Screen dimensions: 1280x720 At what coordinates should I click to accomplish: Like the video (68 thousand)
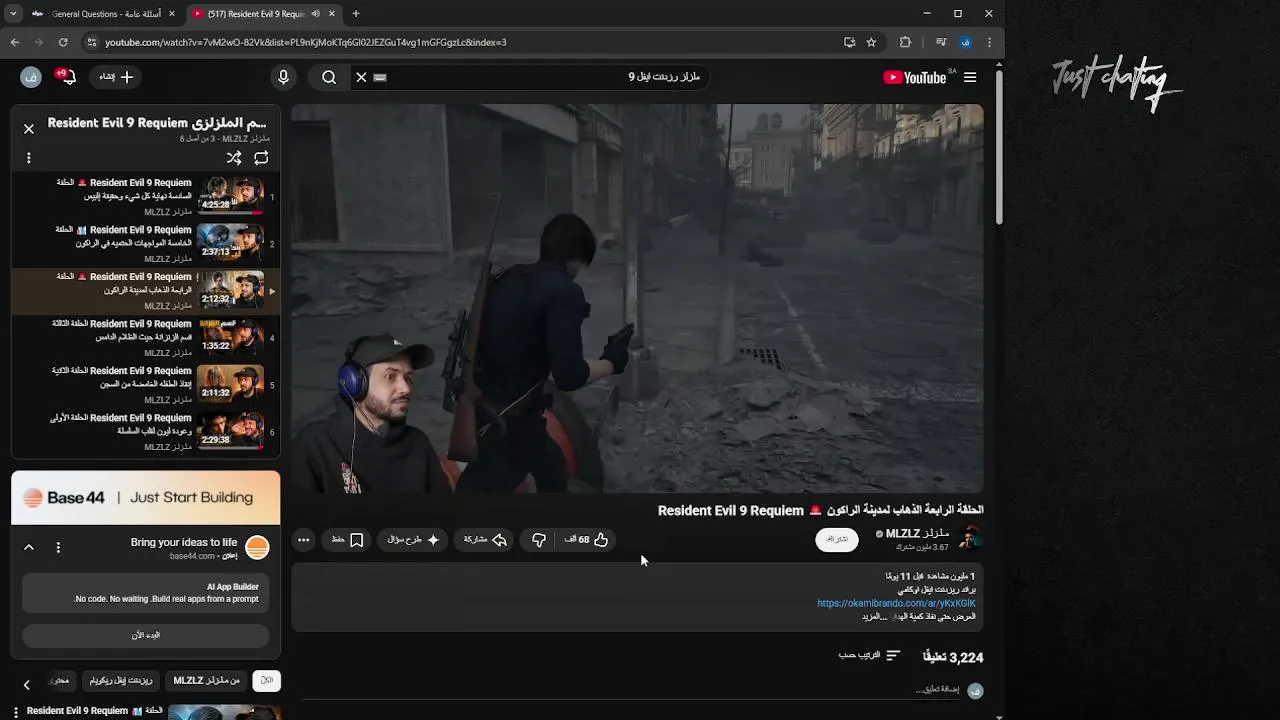[x=586, y=540]
